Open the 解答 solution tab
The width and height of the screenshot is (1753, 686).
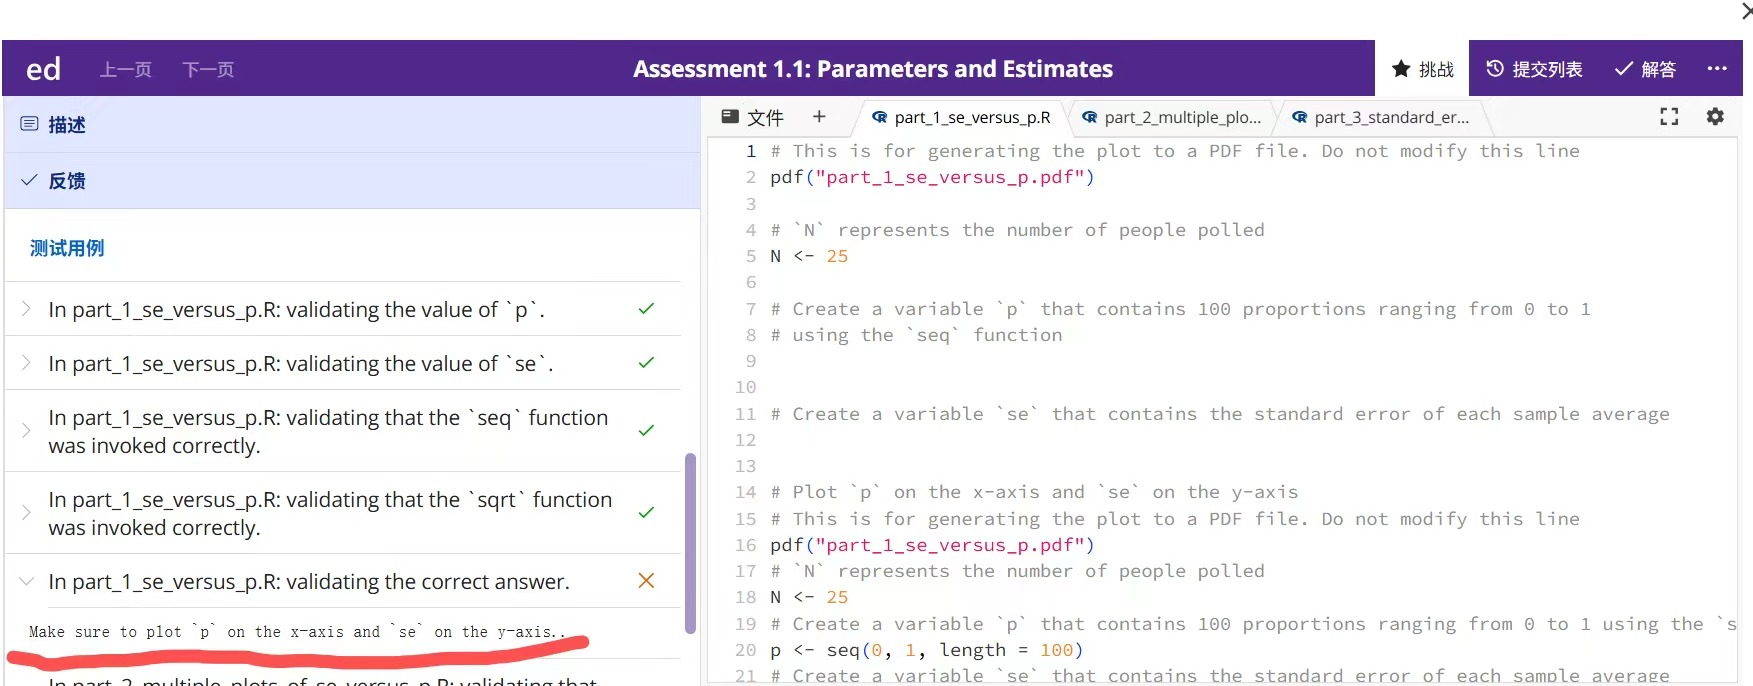click(x=1645, y=69)
